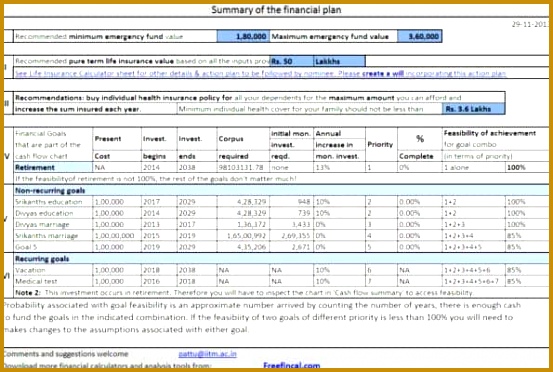This screenshot has width=553, height=372.
Task: Select the 3,433 initial investment cell
Action: [292, 224]
